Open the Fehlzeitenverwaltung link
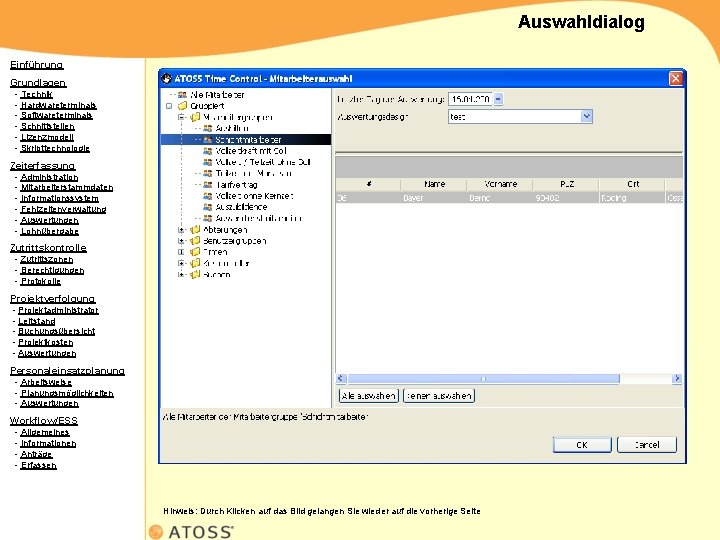720x540 pixels. click(63, 209)
